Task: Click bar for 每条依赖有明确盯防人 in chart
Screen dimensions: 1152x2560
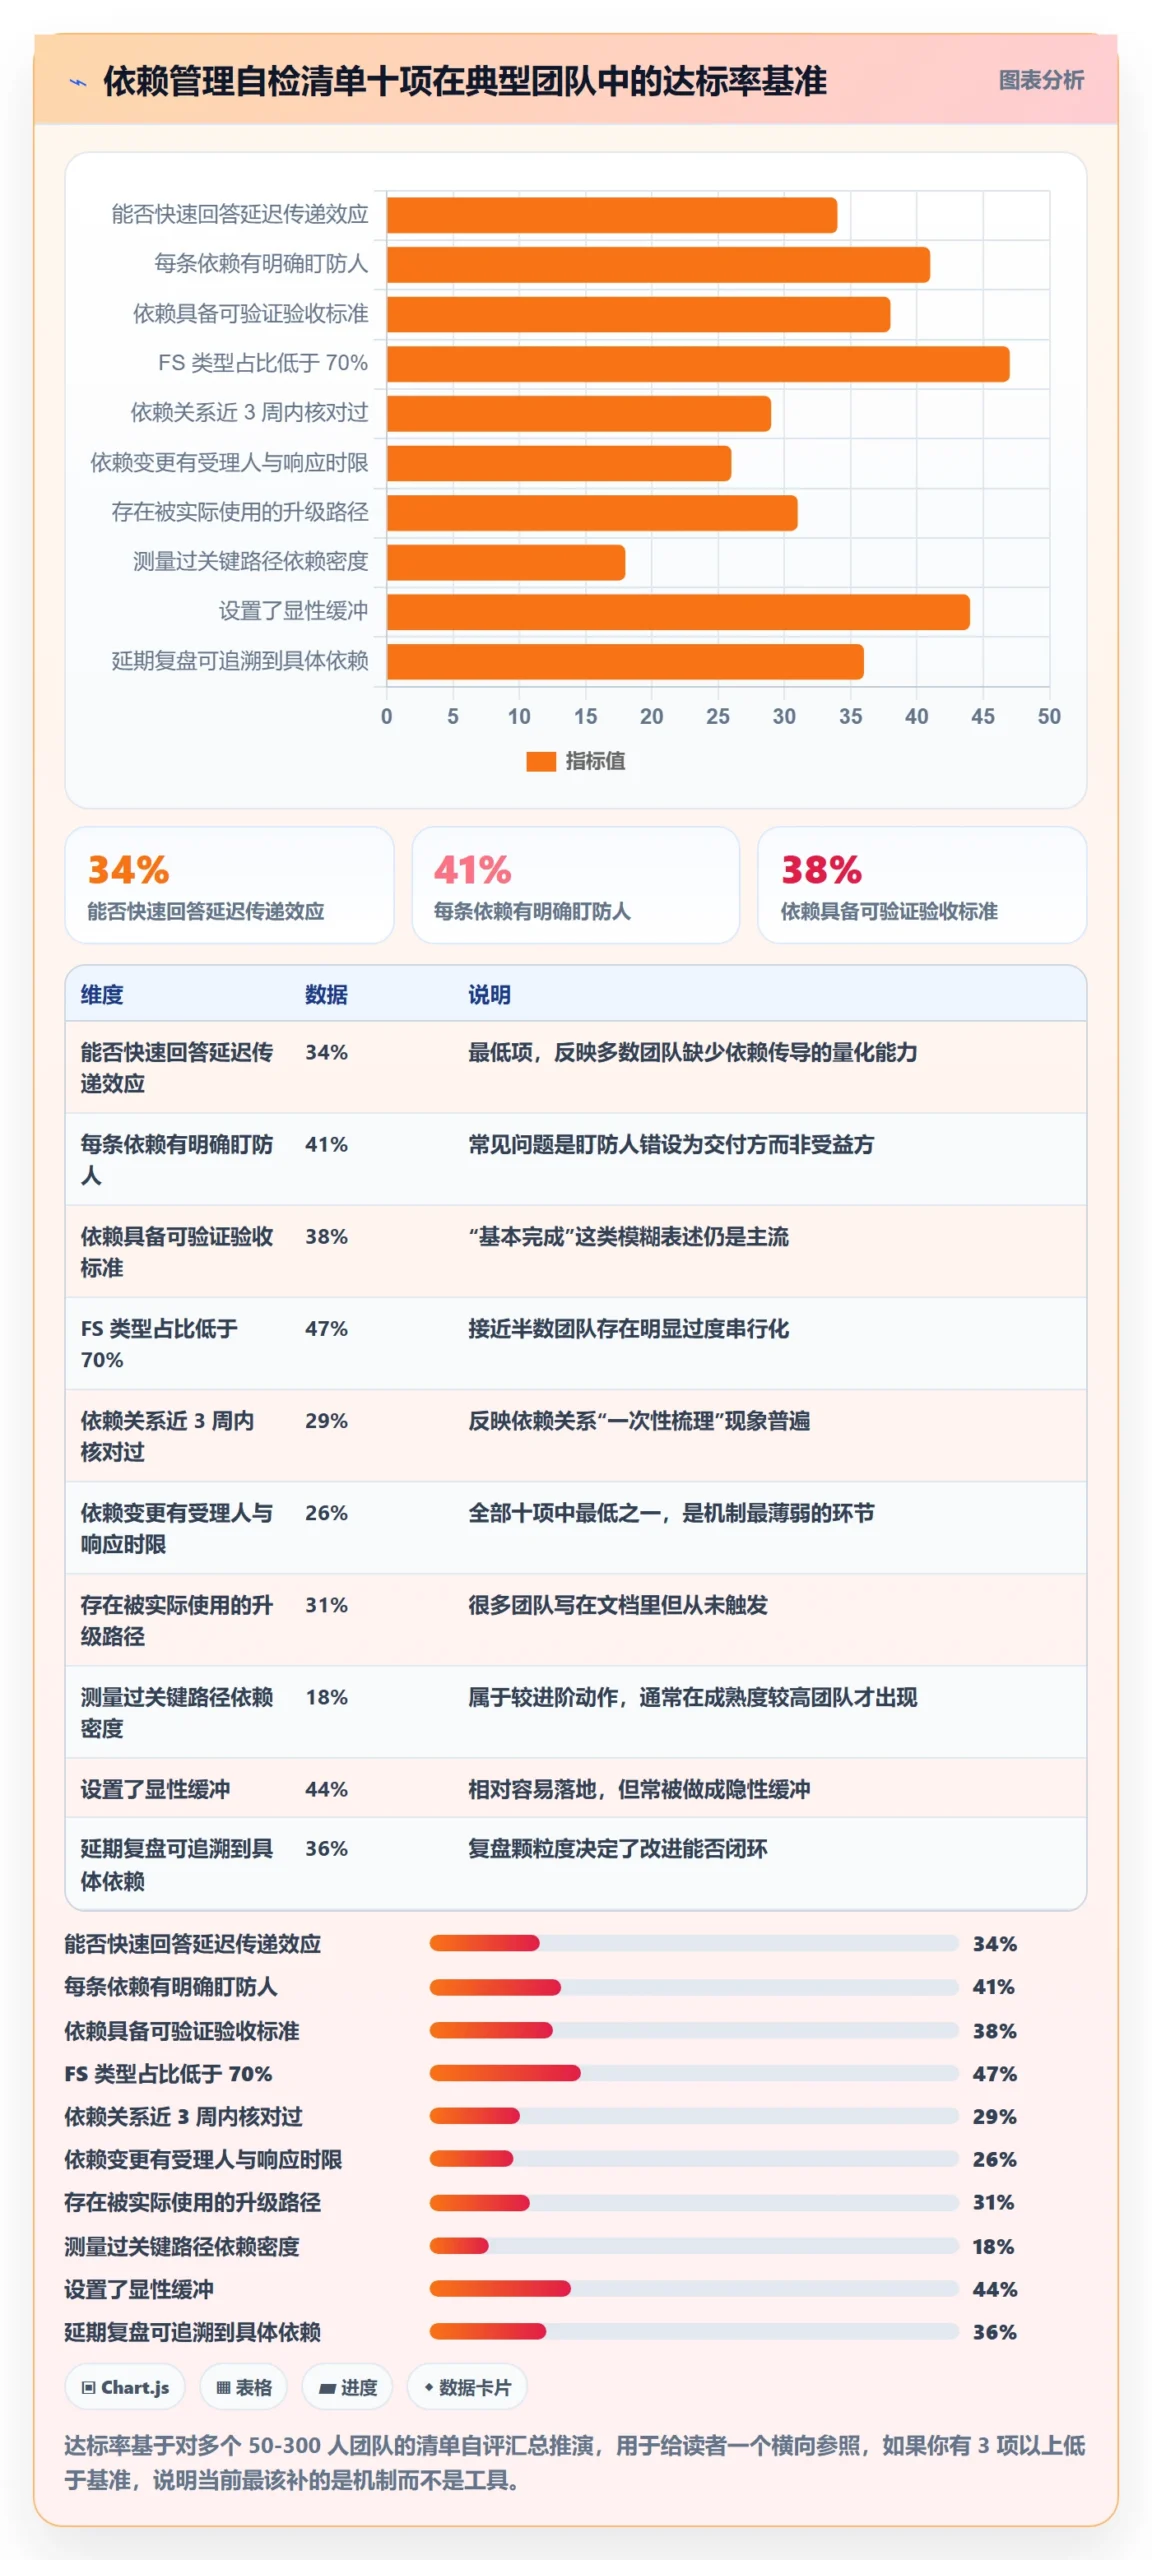Action: click(658, 265)
